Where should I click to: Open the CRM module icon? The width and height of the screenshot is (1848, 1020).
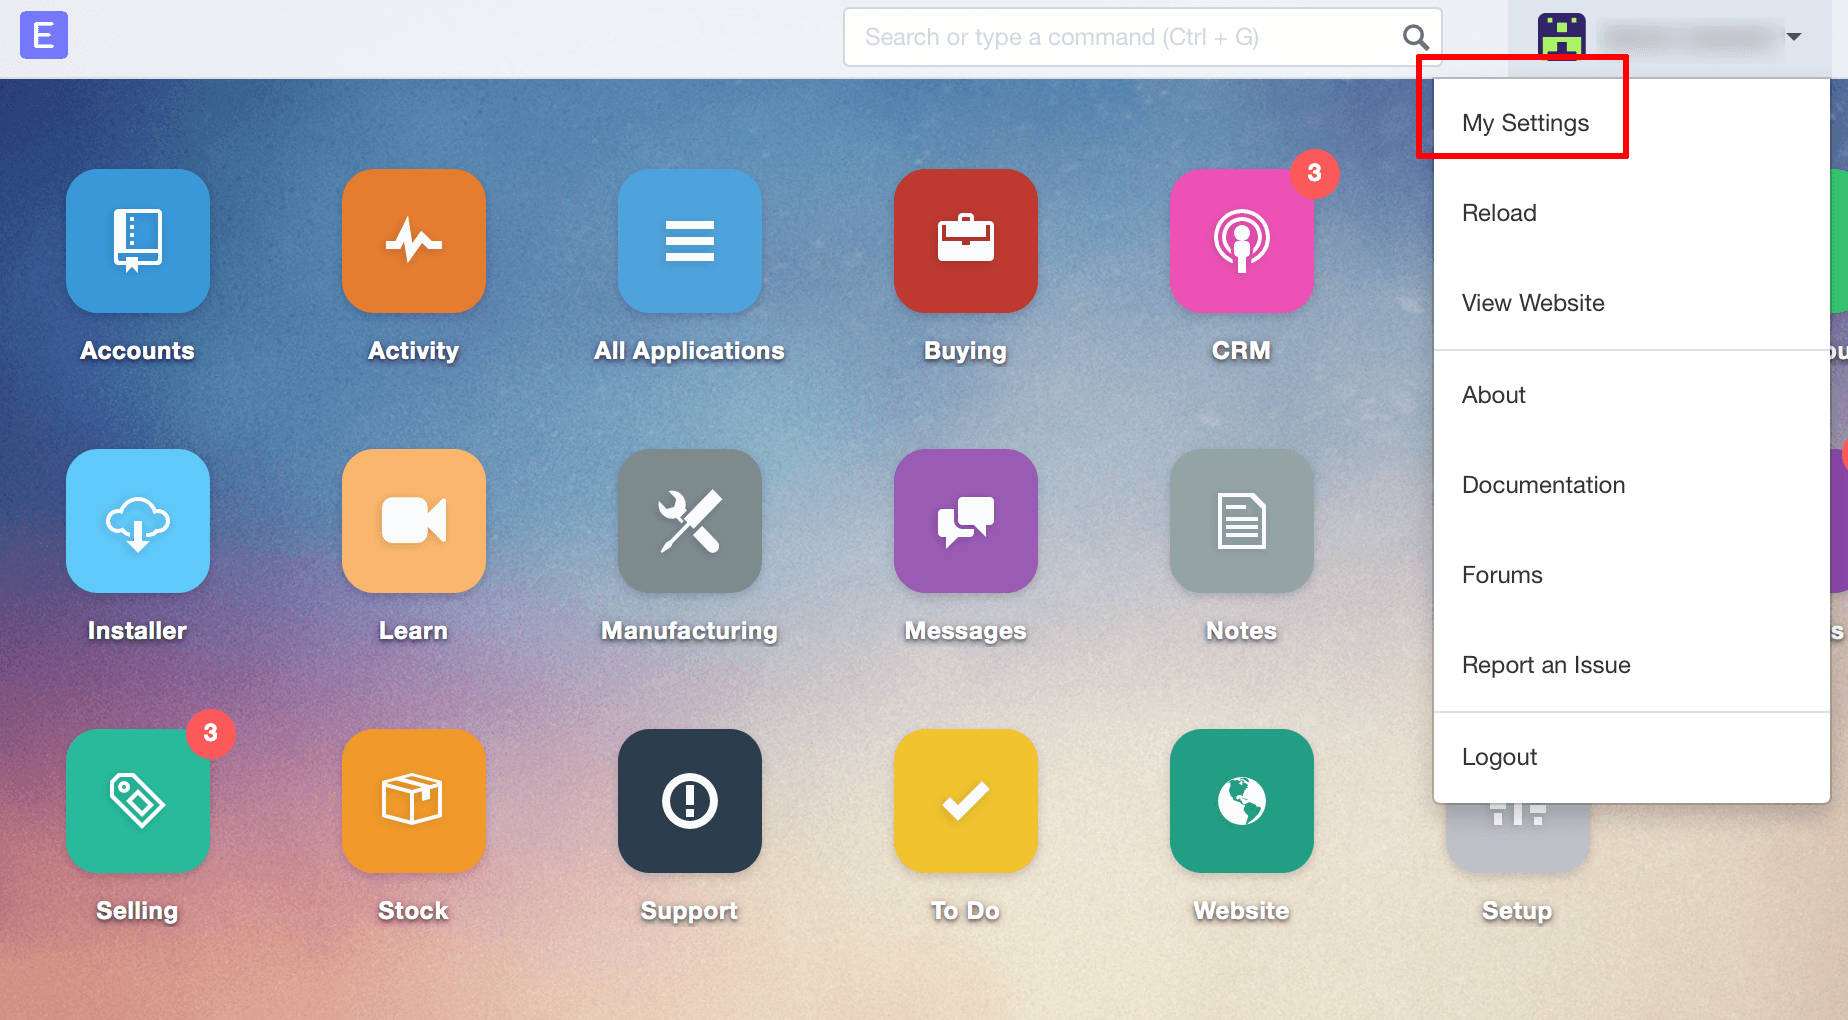click(1241, 241)
